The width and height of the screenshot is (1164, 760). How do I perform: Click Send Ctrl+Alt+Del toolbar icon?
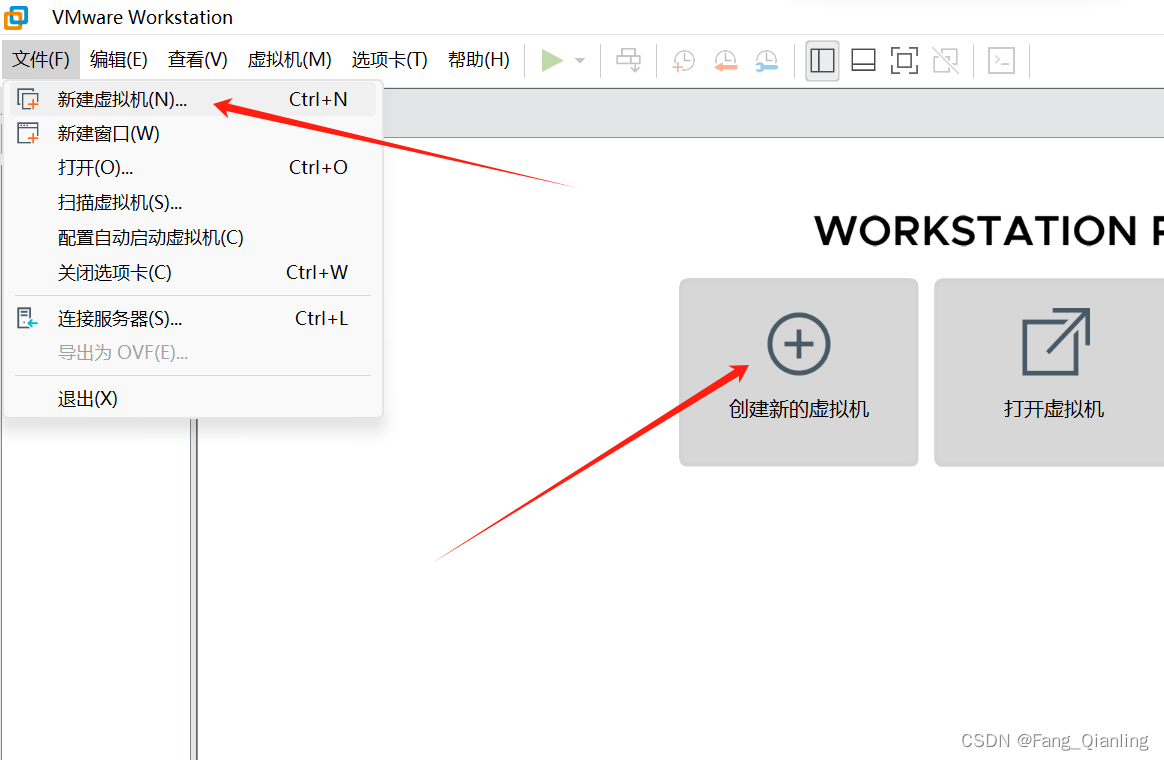click(x=629, y=60)
